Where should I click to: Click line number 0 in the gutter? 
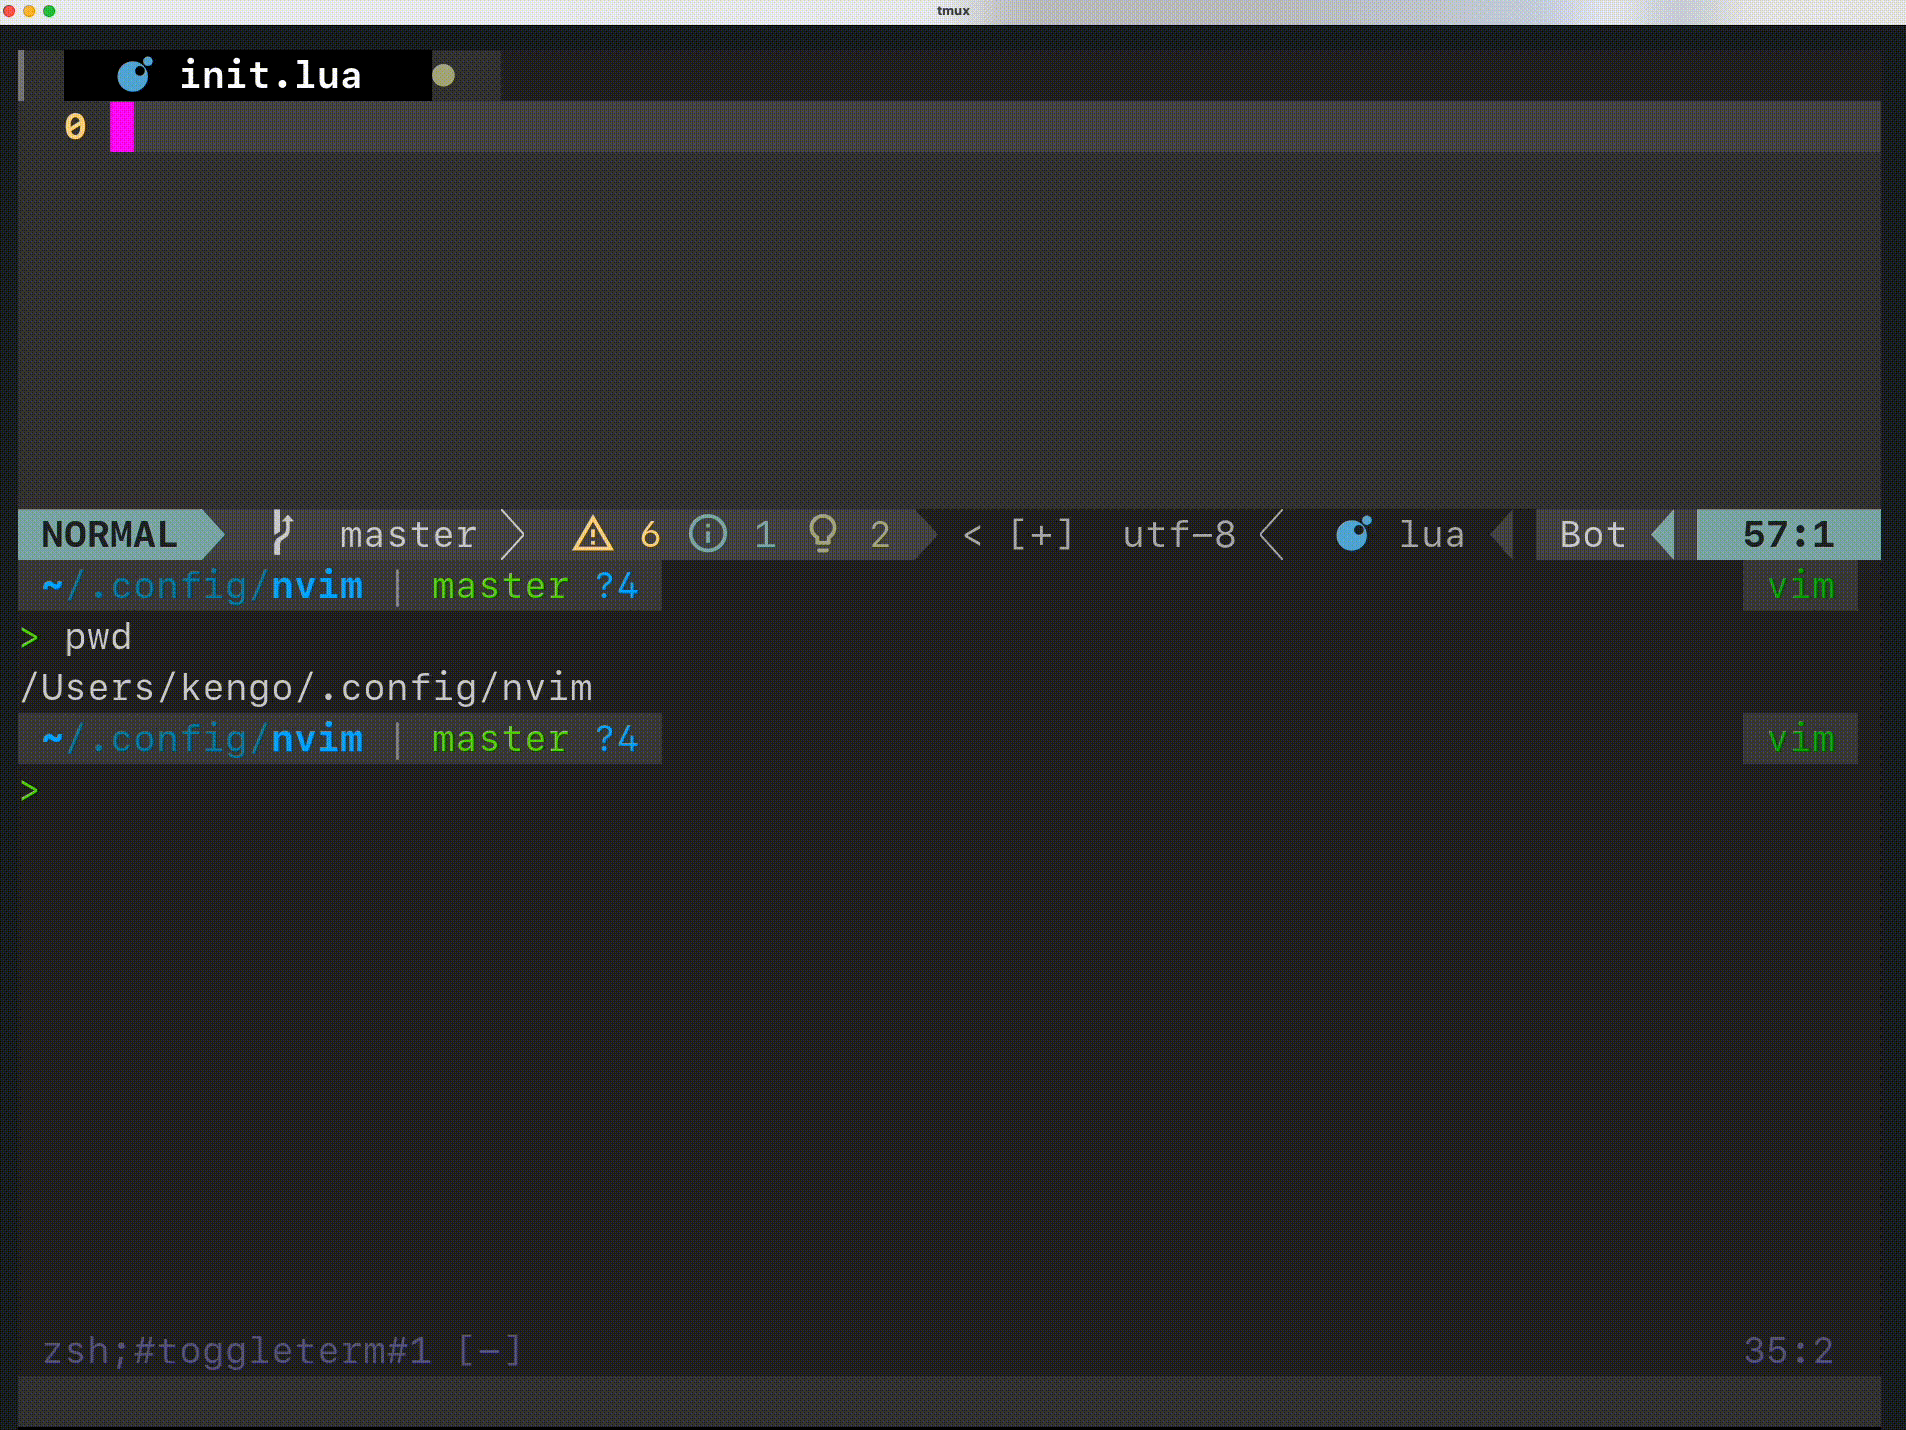coord(75,127)
